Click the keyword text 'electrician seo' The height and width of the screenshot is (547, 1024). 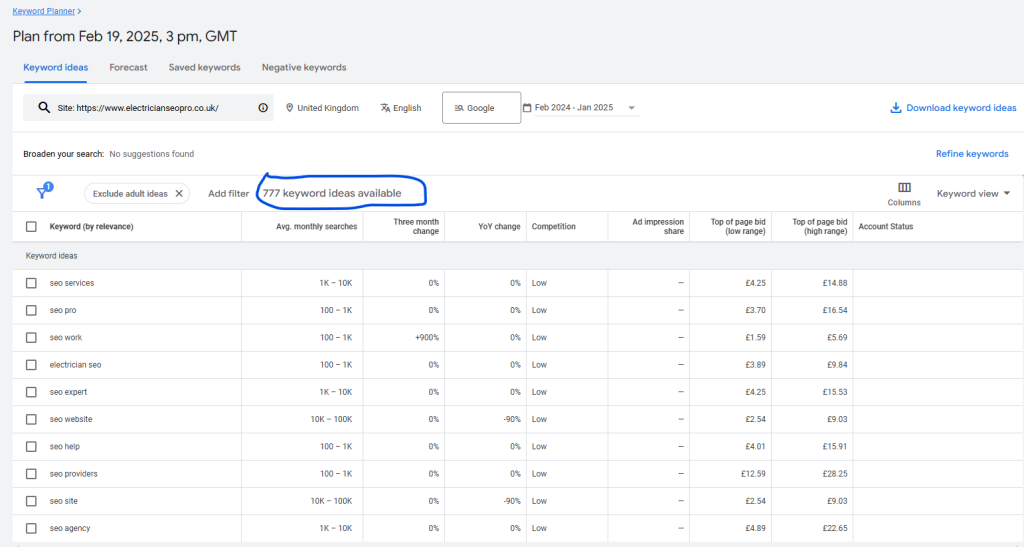75,365
